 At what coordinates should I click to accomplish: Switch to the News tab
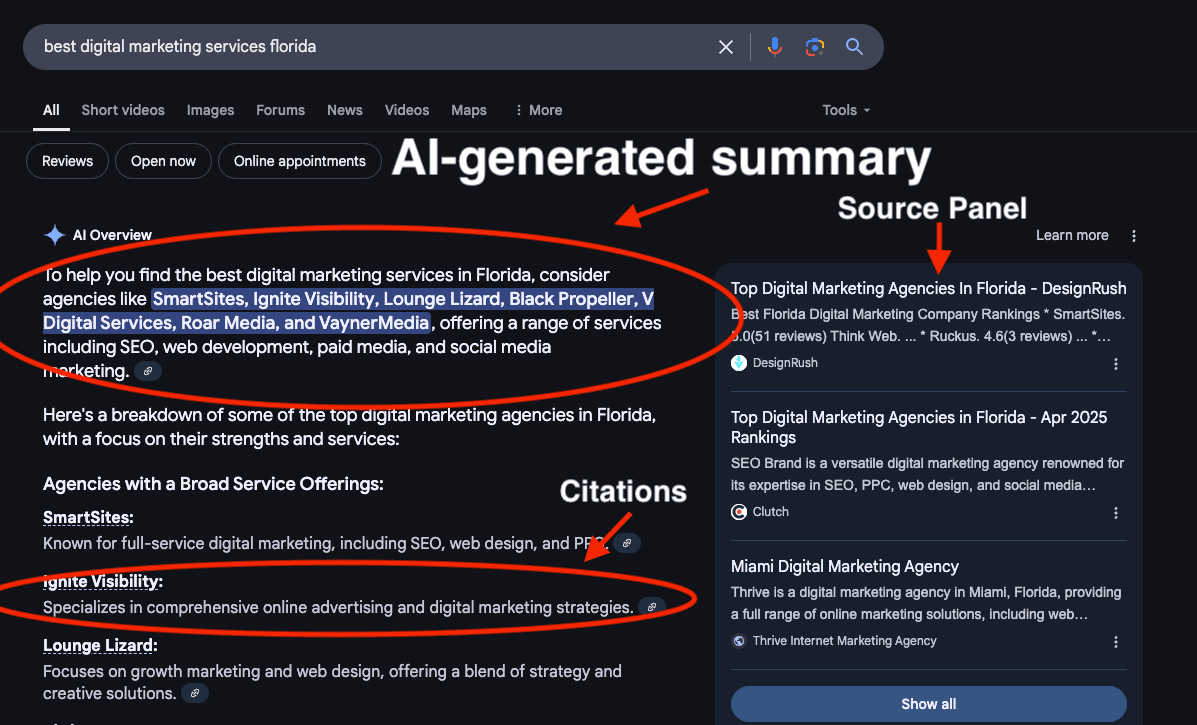[344, 110]
